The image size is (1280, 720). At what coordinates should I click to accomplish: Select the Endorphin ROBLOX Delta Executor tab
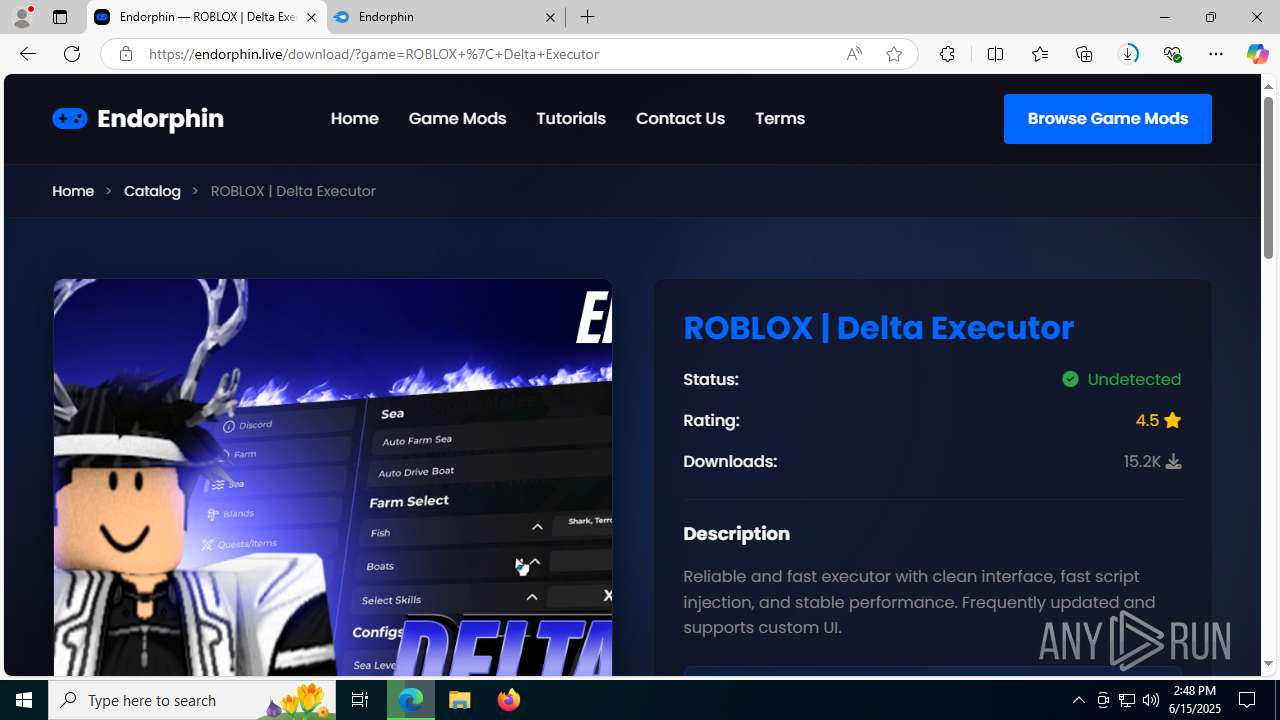pyautogui.click(x=206, y=17)
